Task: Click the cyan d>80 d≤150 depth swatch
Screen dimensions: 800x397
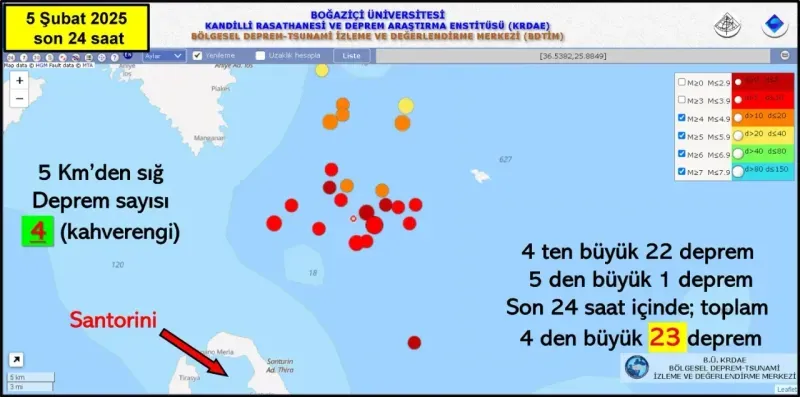Action: [763, 170]
